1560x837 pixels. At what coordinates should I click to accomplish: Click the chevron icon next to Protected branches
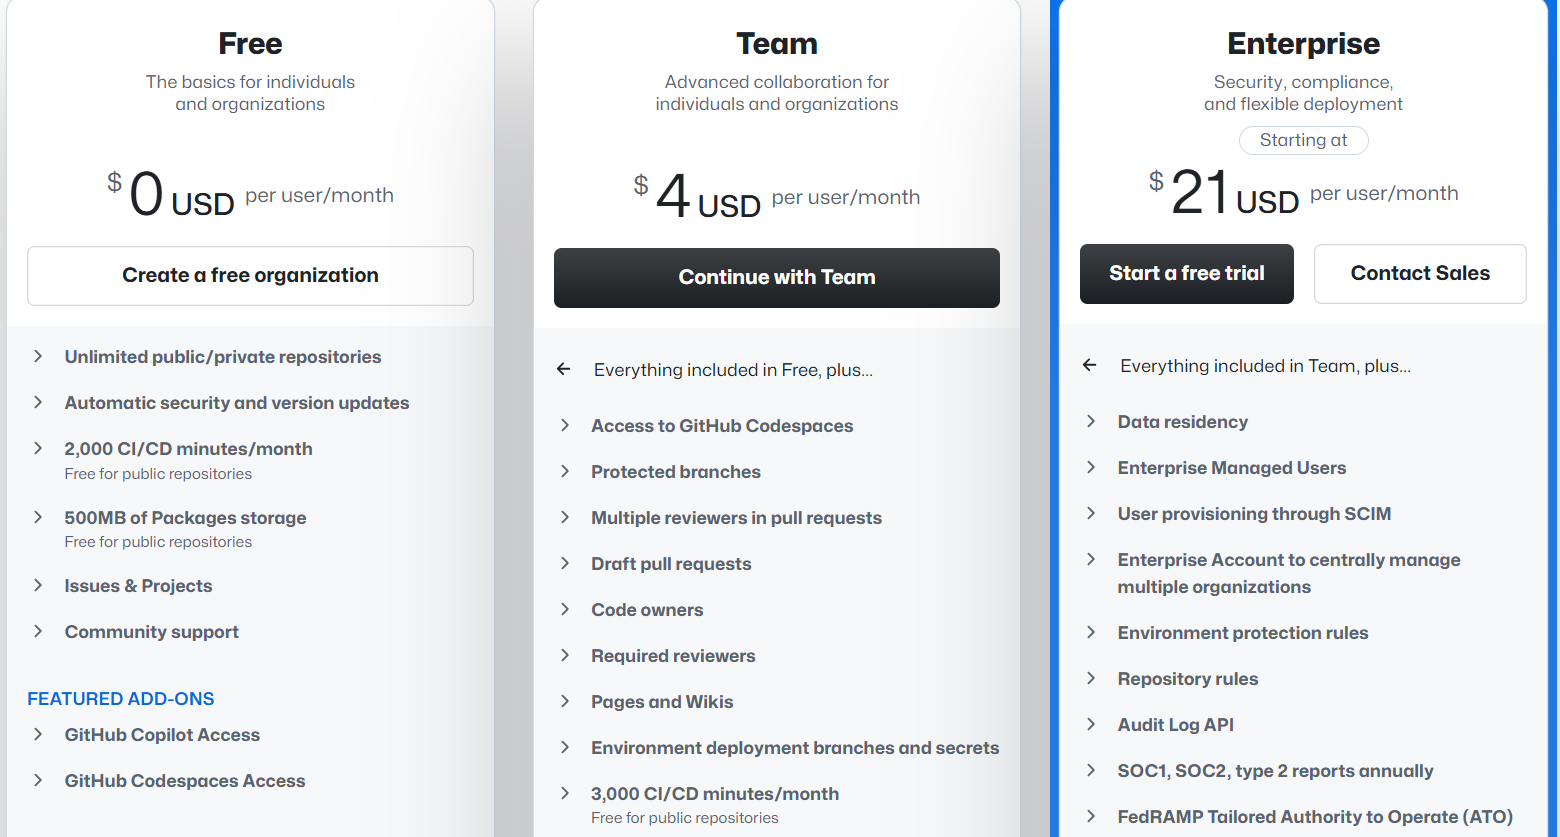pos(565,472)
